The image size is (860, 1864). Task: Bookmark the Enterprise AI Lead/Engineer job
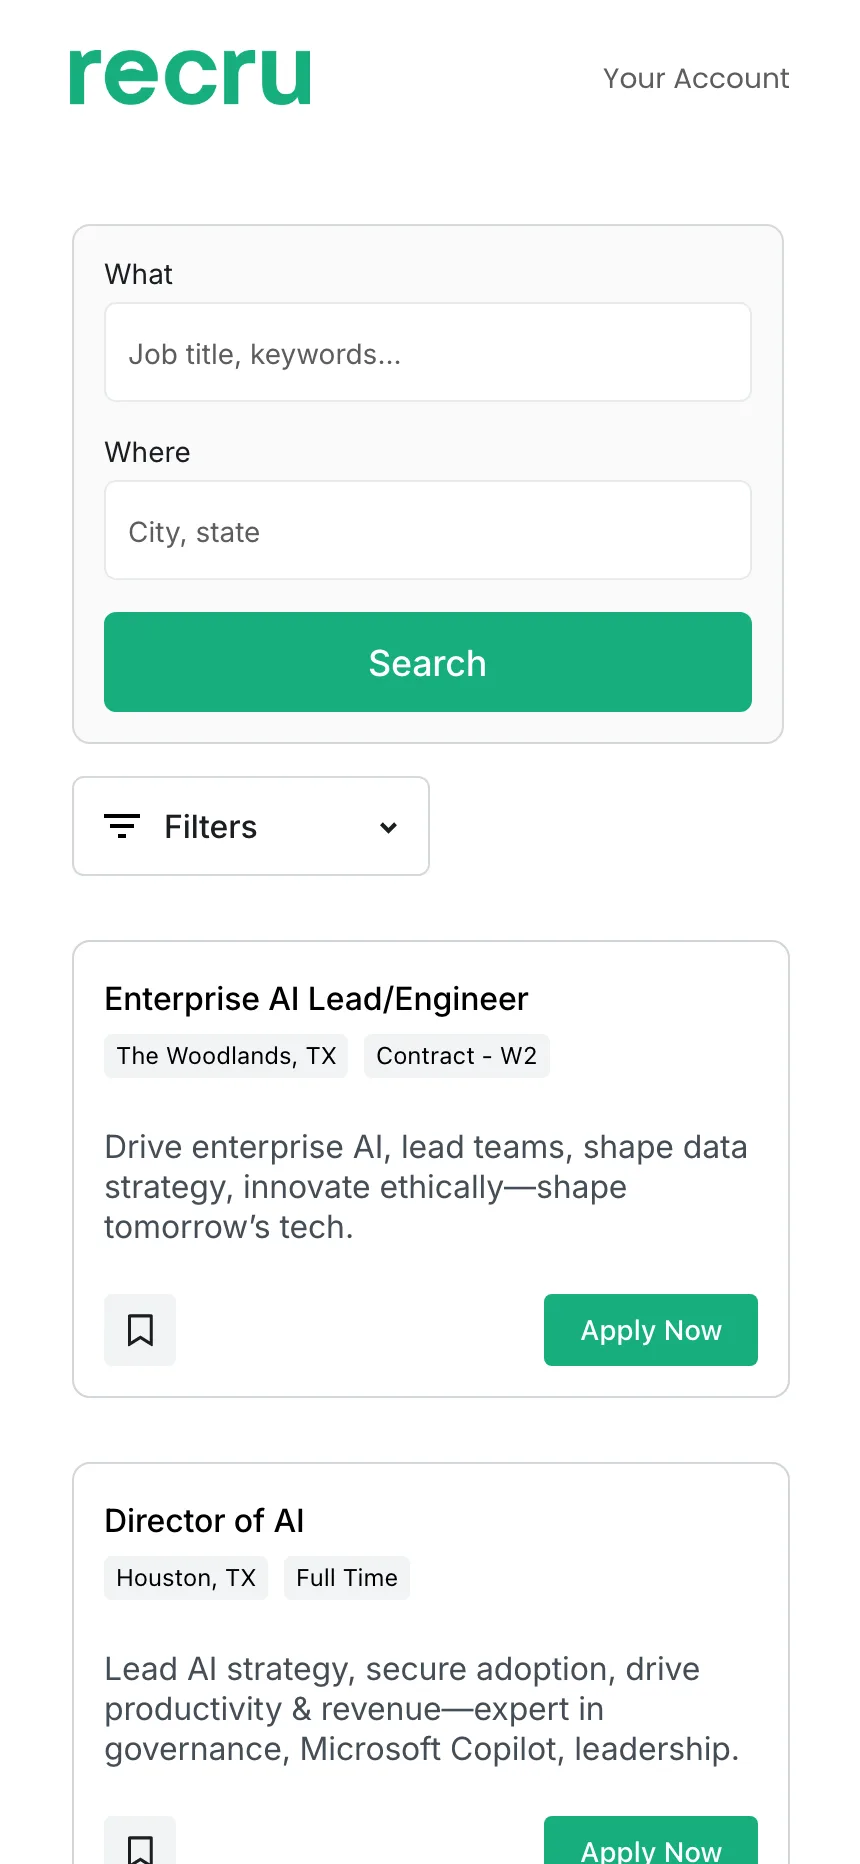point(140,1330)
